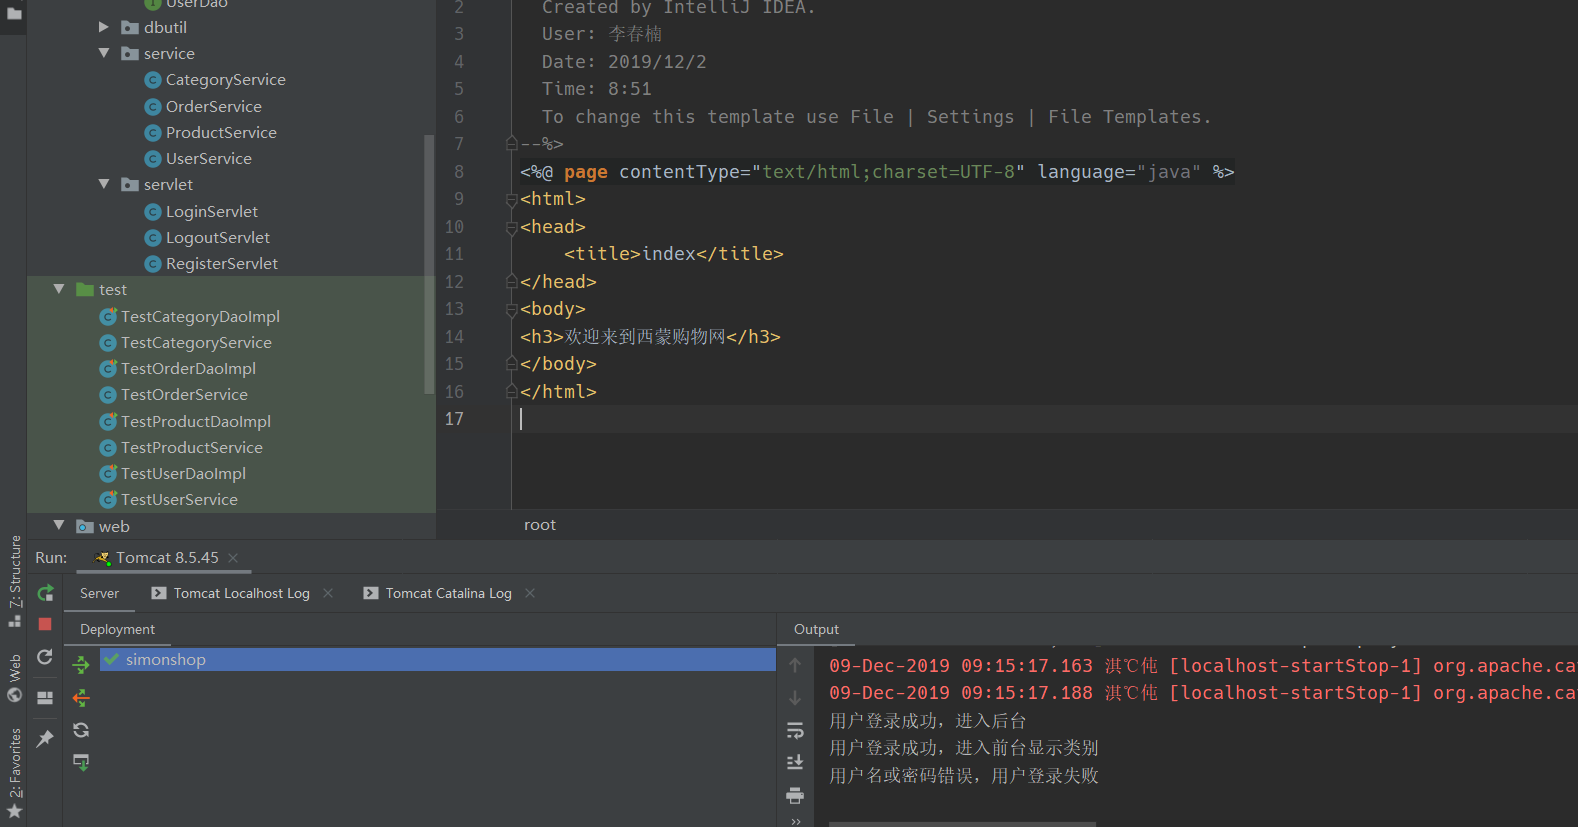The width and height of the screenshot is (1578, 827).
Task: Open the Favorites tool window
Action: [15, 773]
